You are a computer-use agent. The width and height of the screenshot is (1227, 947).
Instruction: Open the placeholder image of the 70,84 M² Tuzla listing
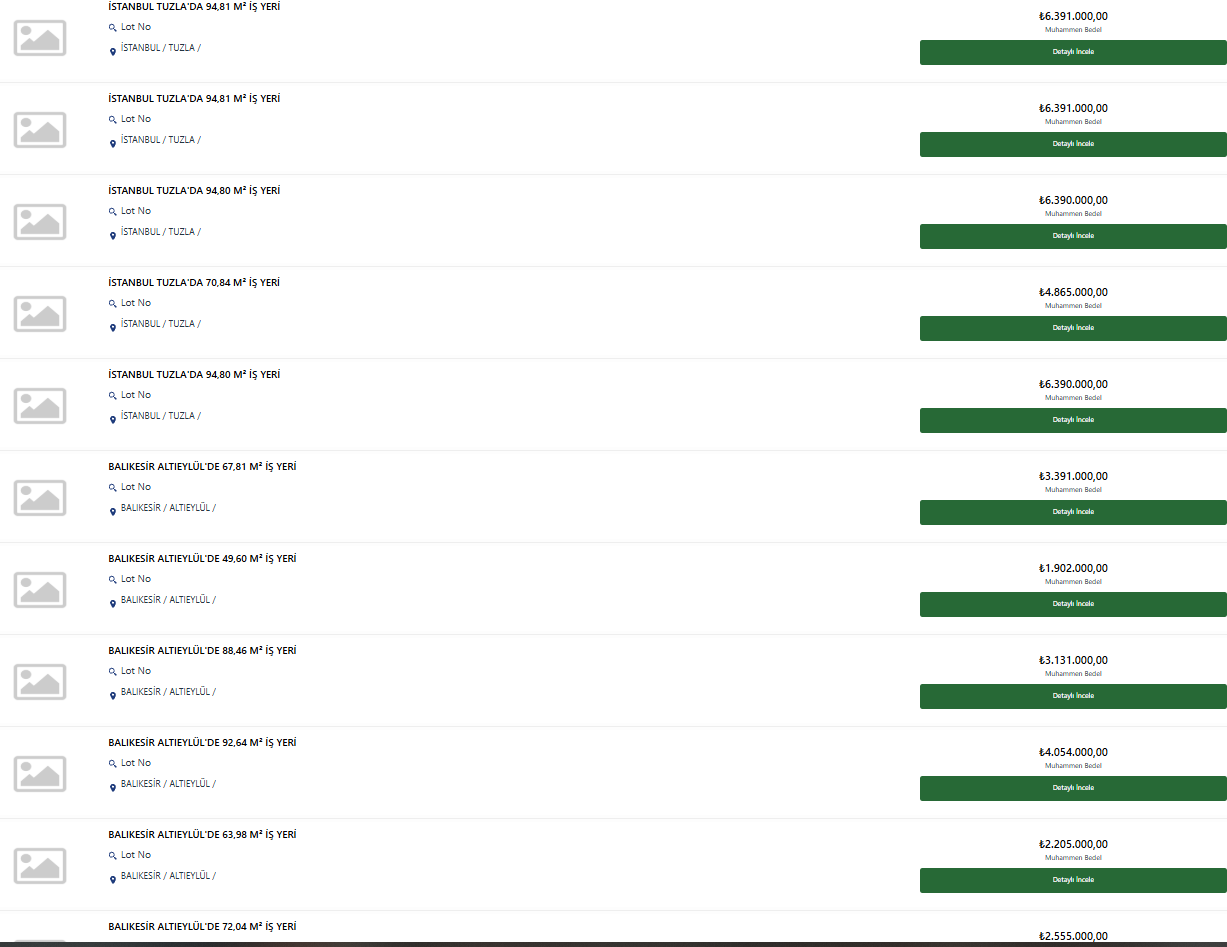40,314
